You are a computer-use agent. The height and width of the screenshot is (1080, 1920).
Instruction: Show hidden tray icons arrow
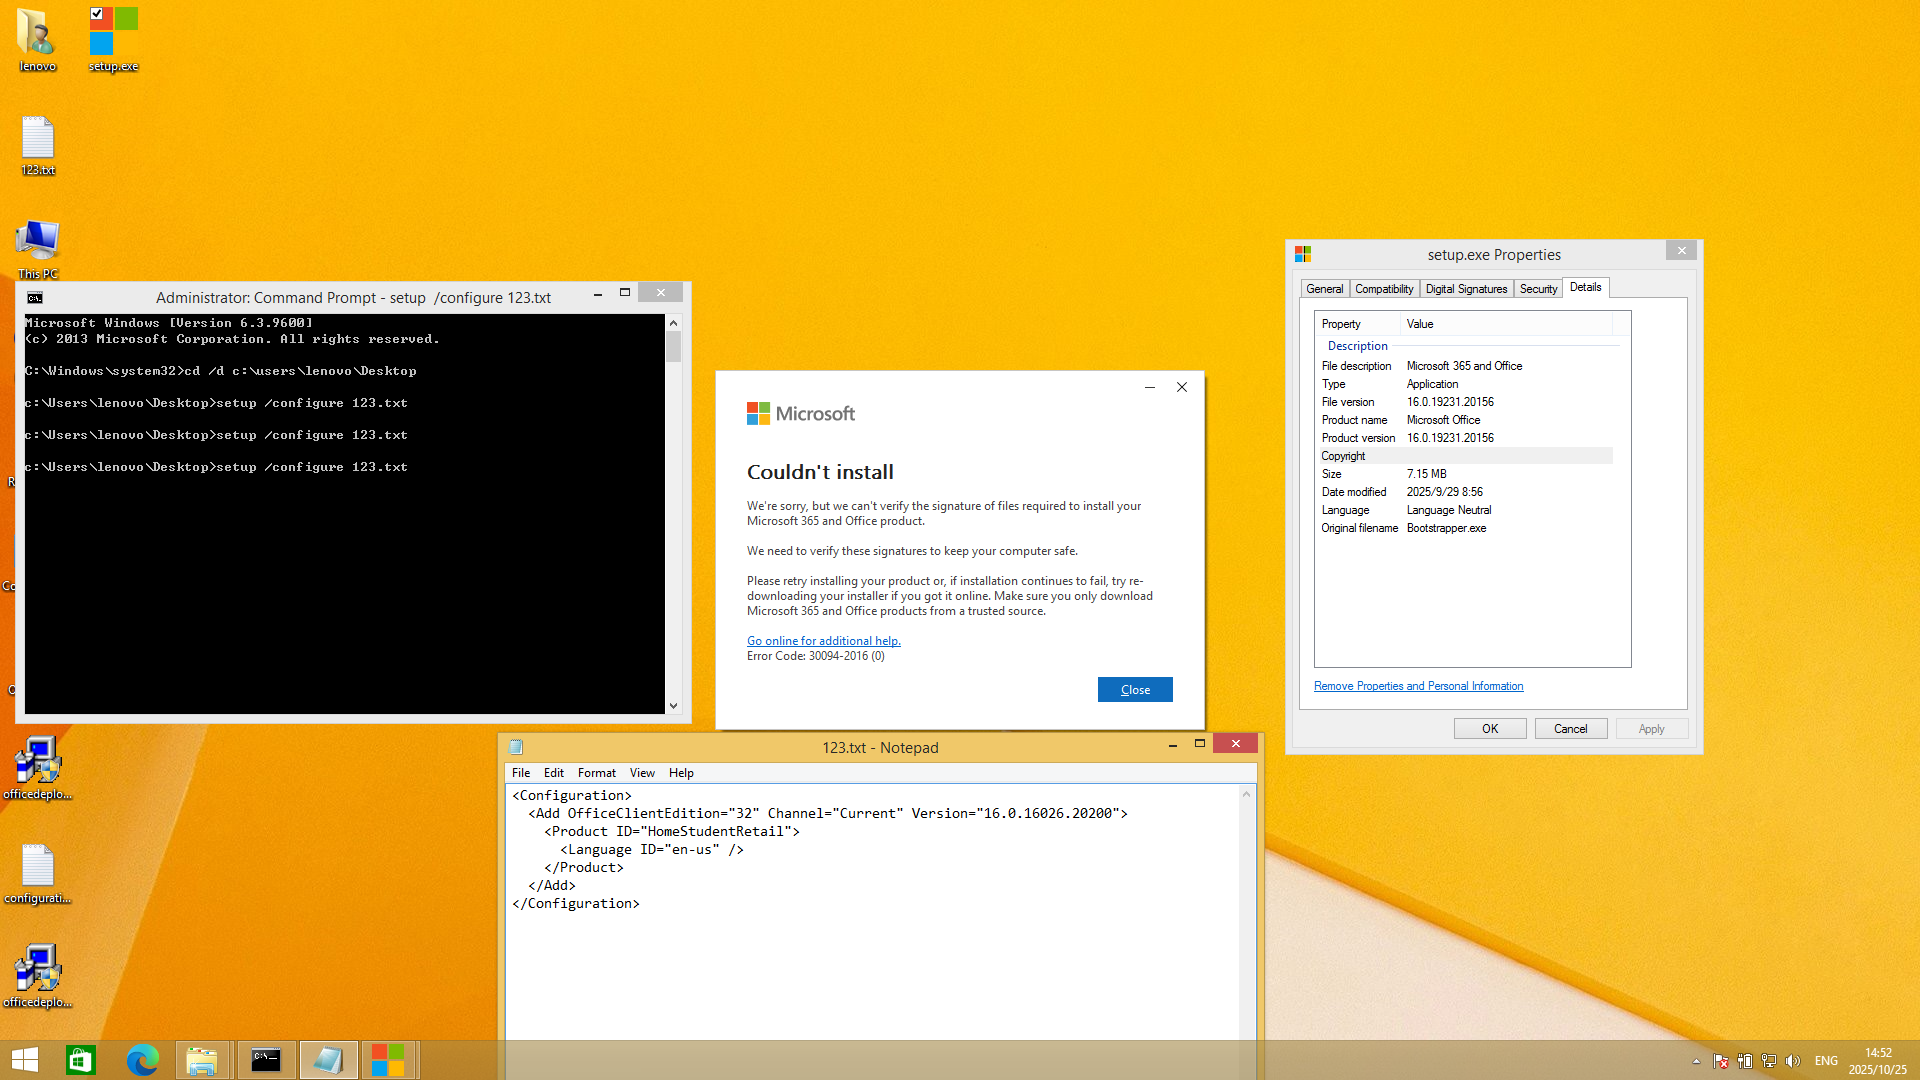coord(1696,1061)
